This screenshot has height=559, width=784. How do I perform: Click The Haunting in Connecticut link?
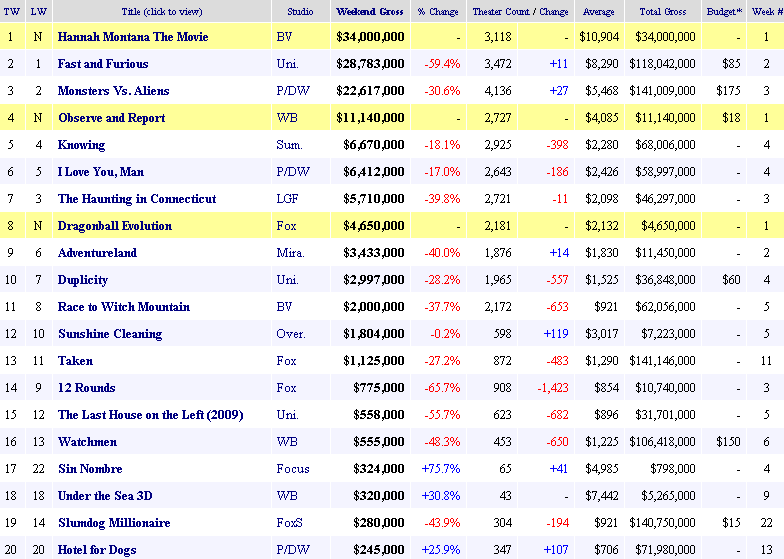point(136,199)
